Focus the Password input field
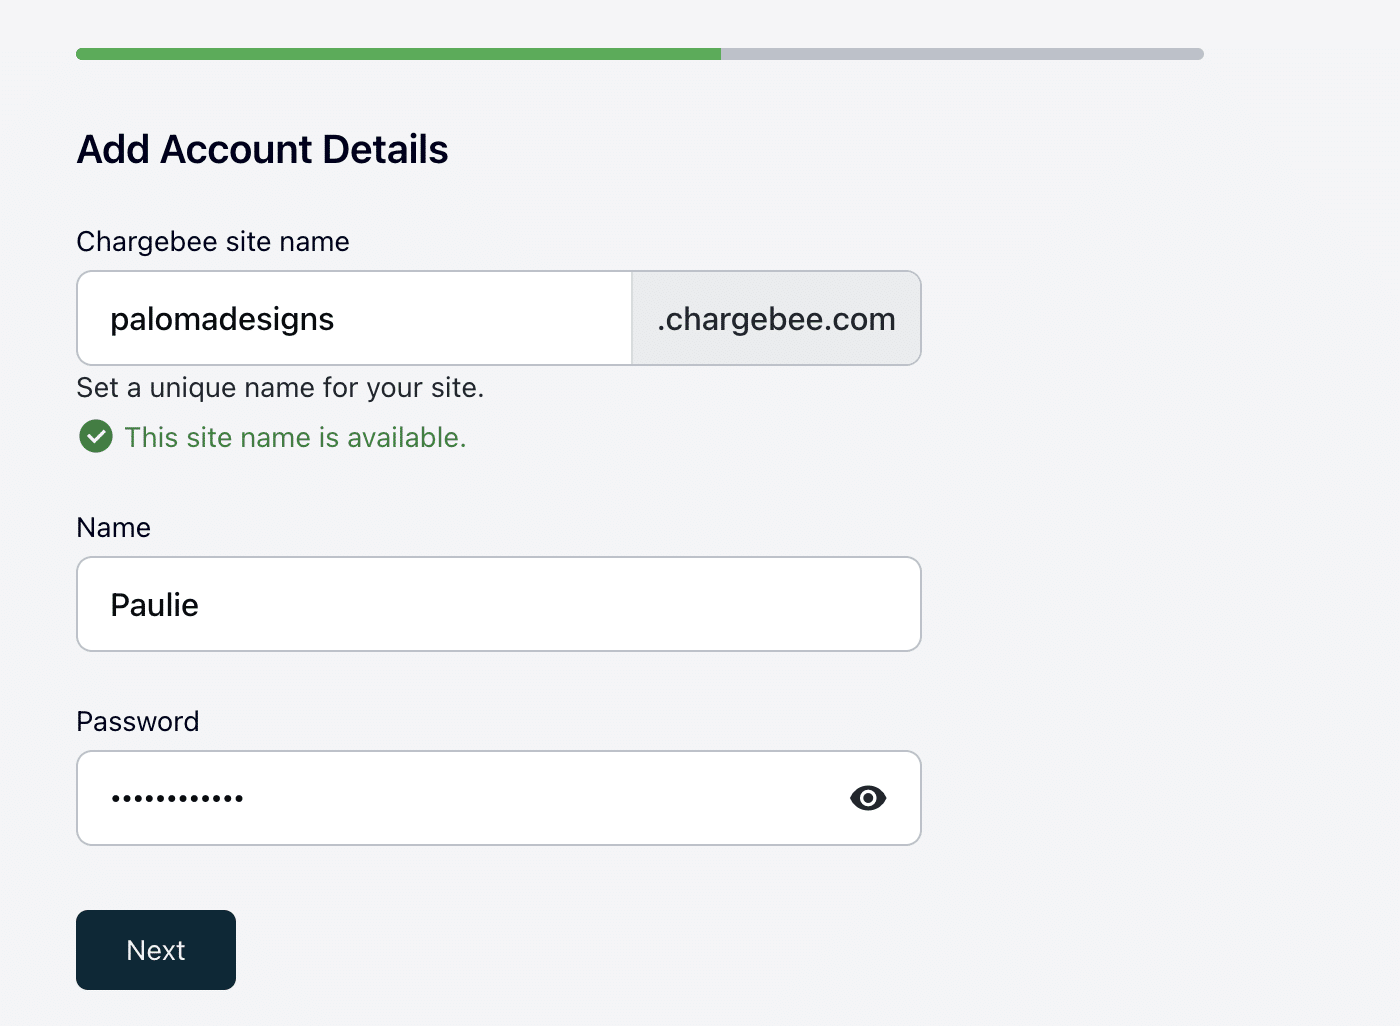Screen dimensions: 1400x1026 pyautogui.click(x=450, y=798)
